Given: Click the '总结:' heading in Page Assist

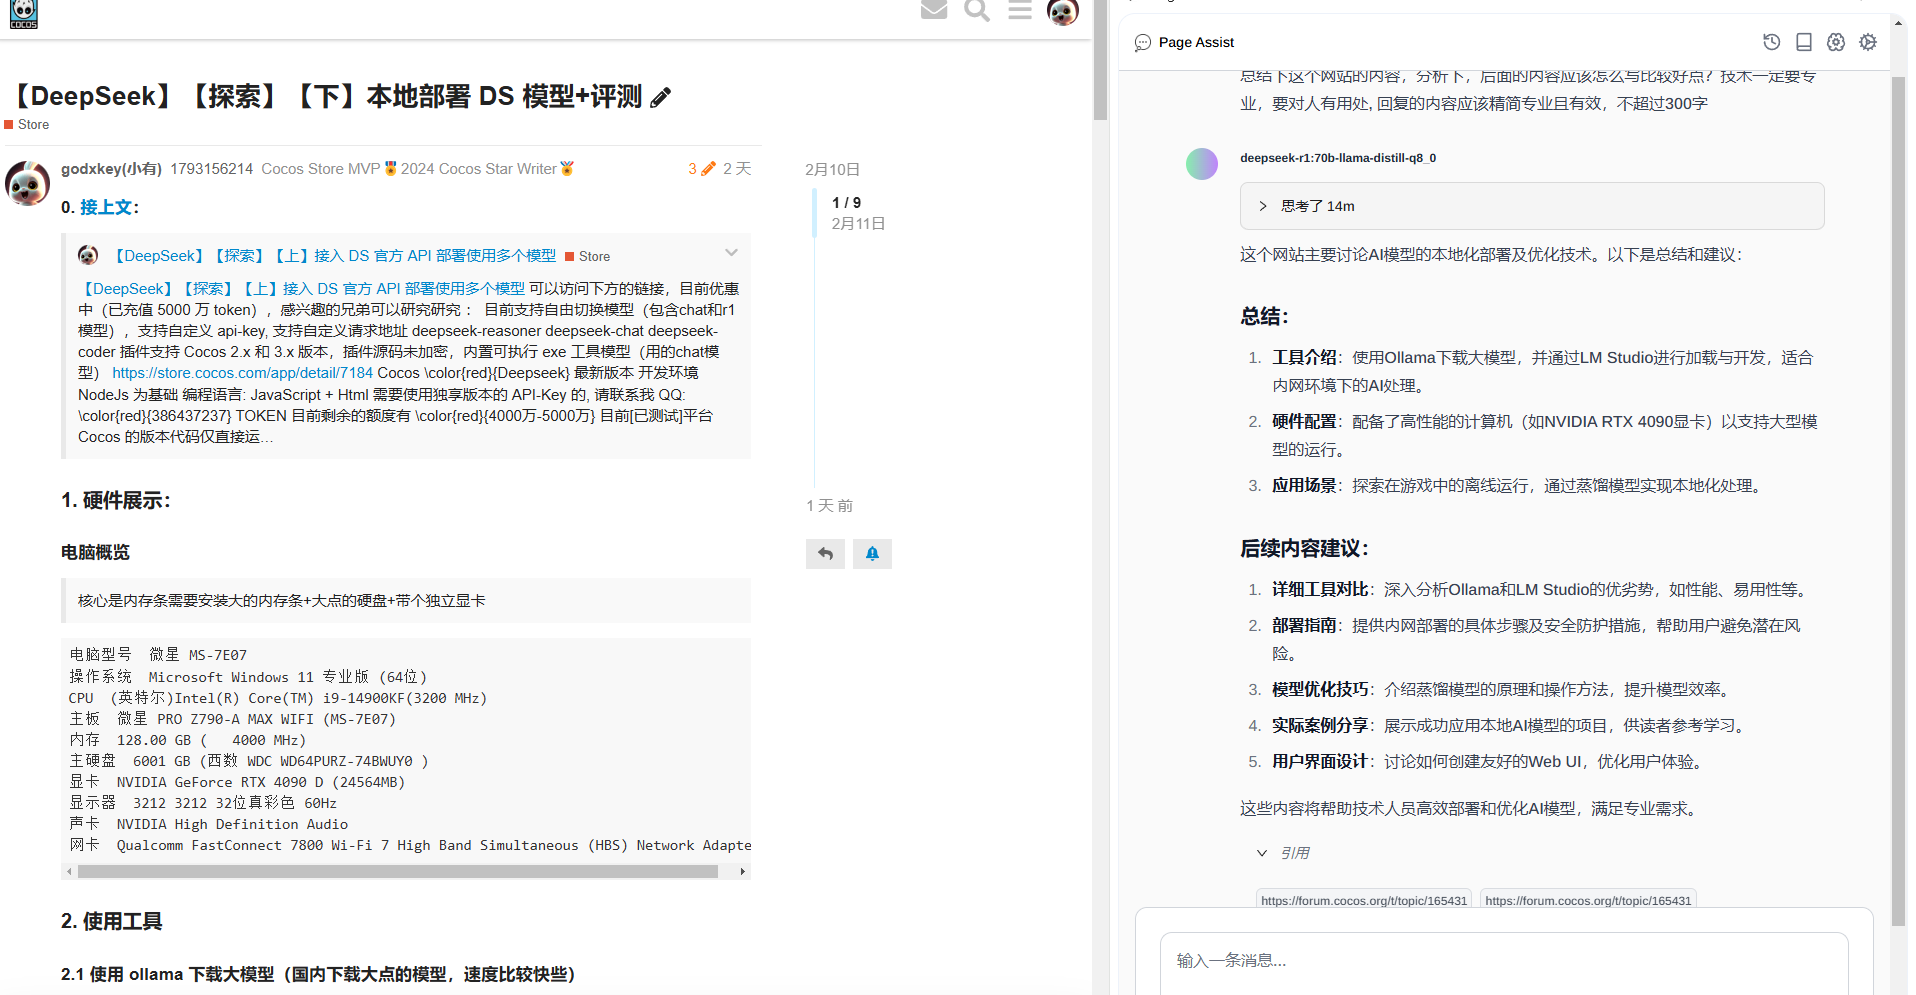Looking at the screenshot, I should point(1264,317).
